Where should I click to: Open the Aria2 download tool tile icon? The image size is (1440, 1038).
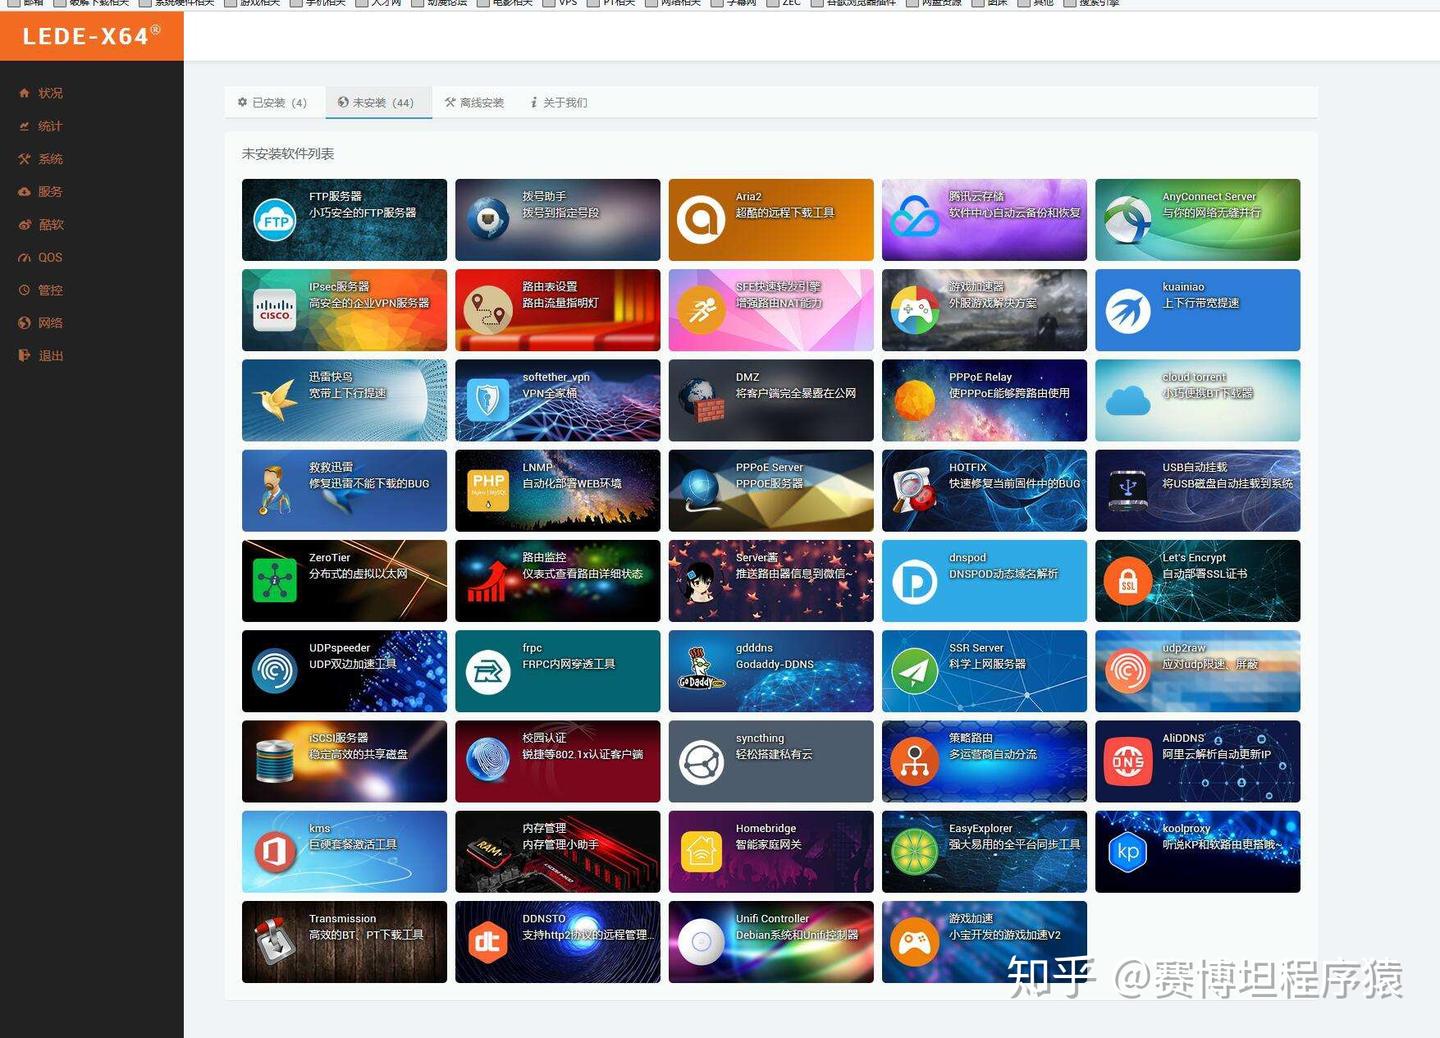703,219
